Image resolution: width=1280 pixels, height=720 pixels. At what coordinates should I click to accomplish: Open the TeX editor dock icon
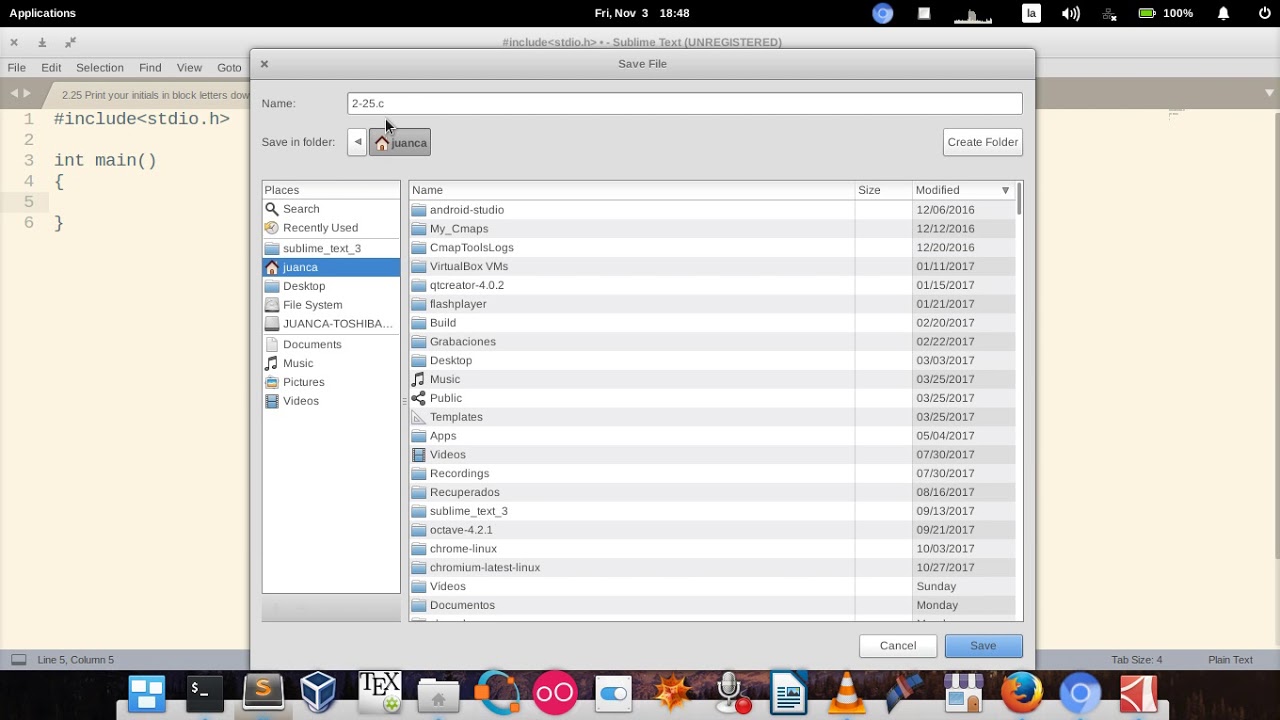(380, 692)
